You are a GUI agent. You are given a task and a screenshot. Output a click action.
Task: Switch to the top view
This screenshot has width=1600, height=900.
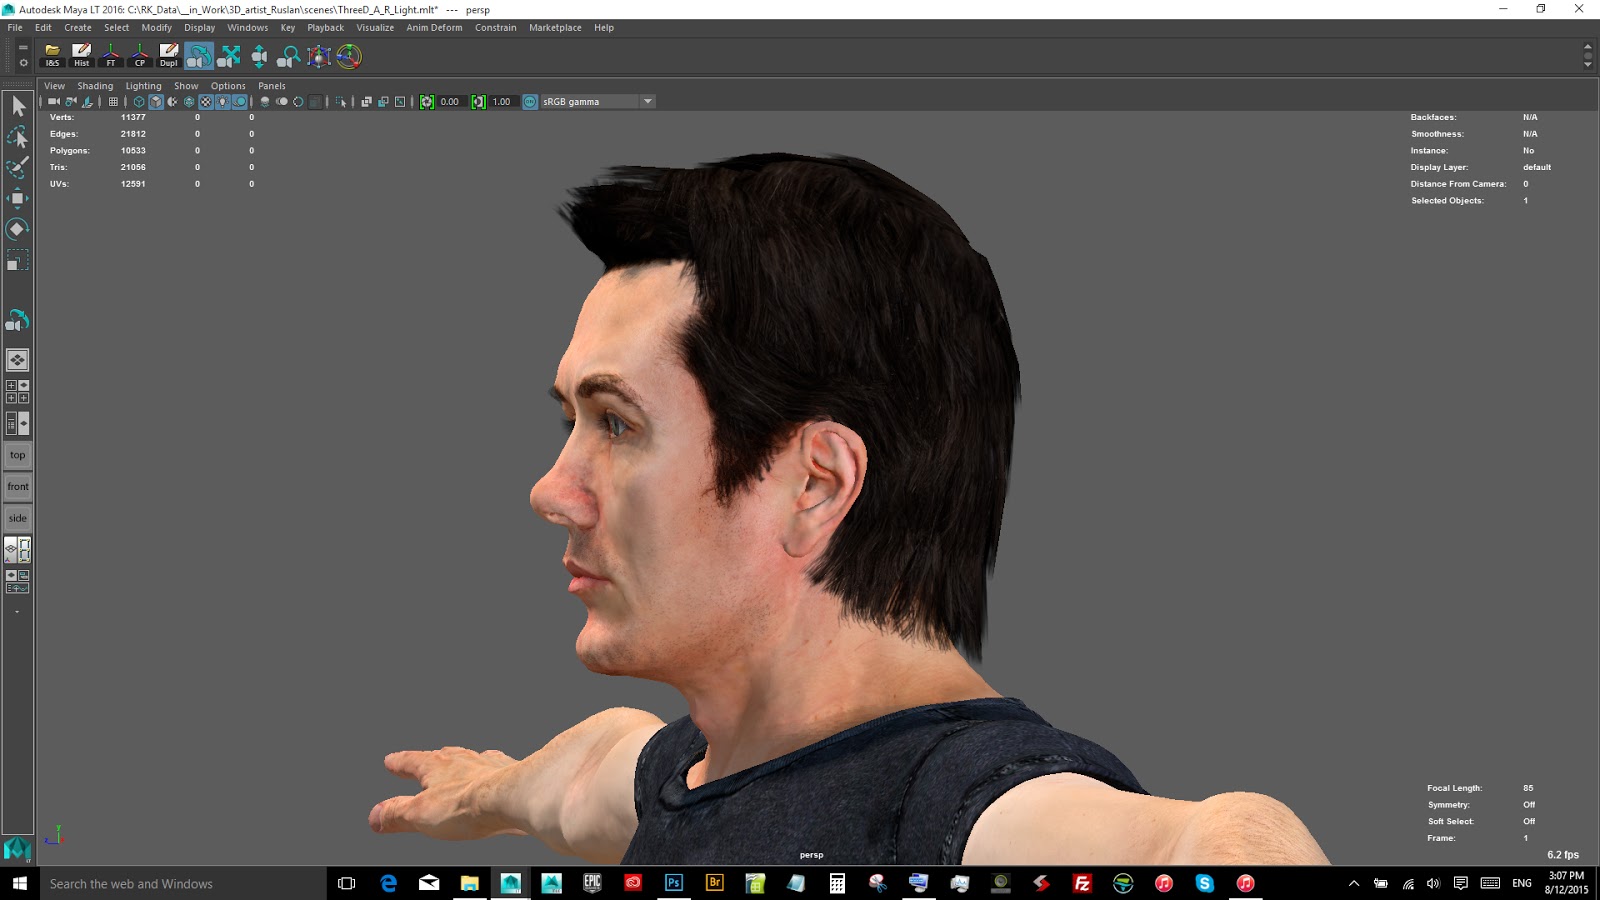[x=17, y=454]
